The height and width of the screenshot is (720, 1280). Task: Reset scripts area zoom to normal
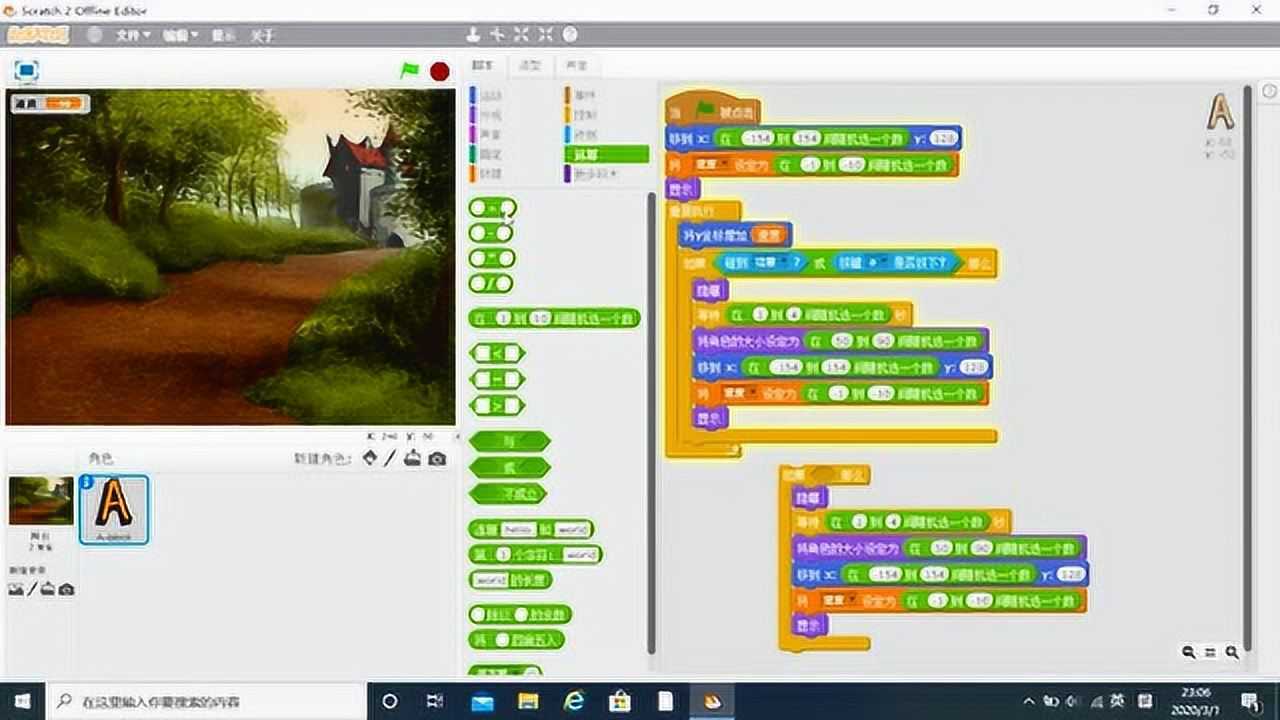pyautogui.click(x=1210, y=652)
